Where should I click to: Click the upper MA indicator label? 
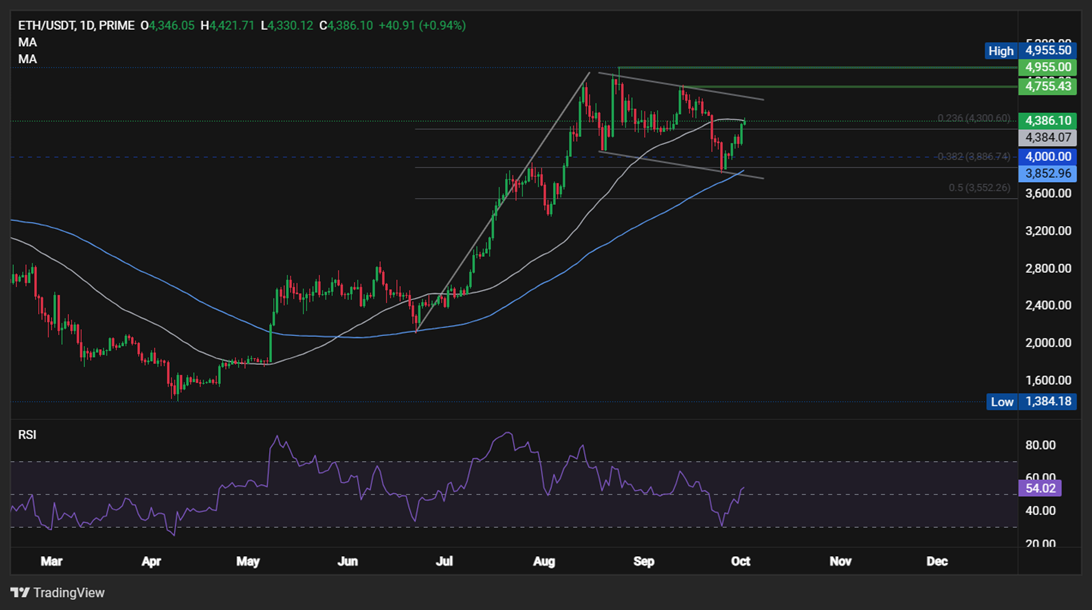pyautogui.click(x=27, y=42)
